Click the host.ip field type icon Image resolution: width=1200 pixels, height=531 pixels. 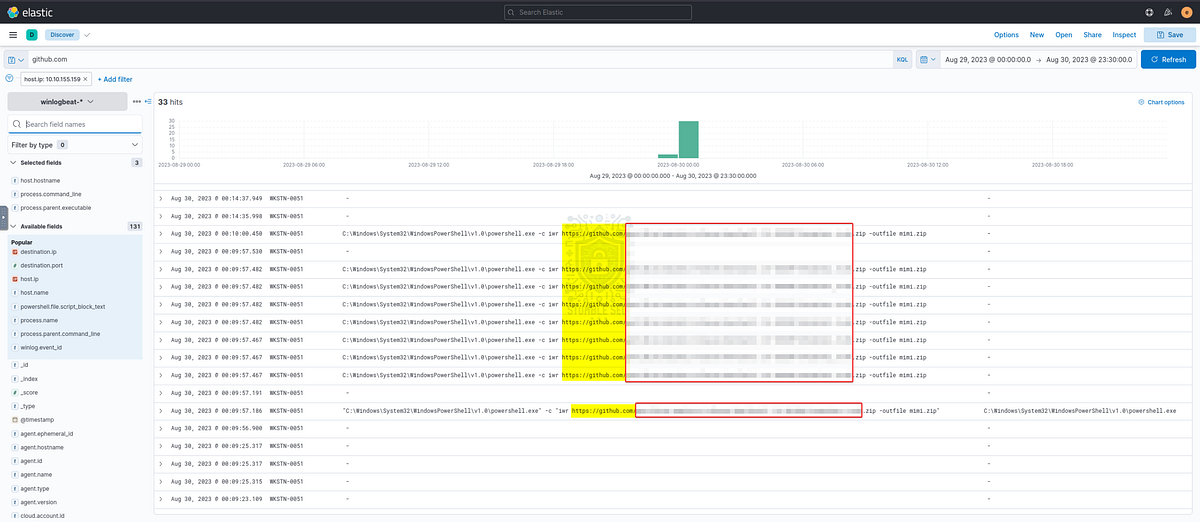[14, 279]
